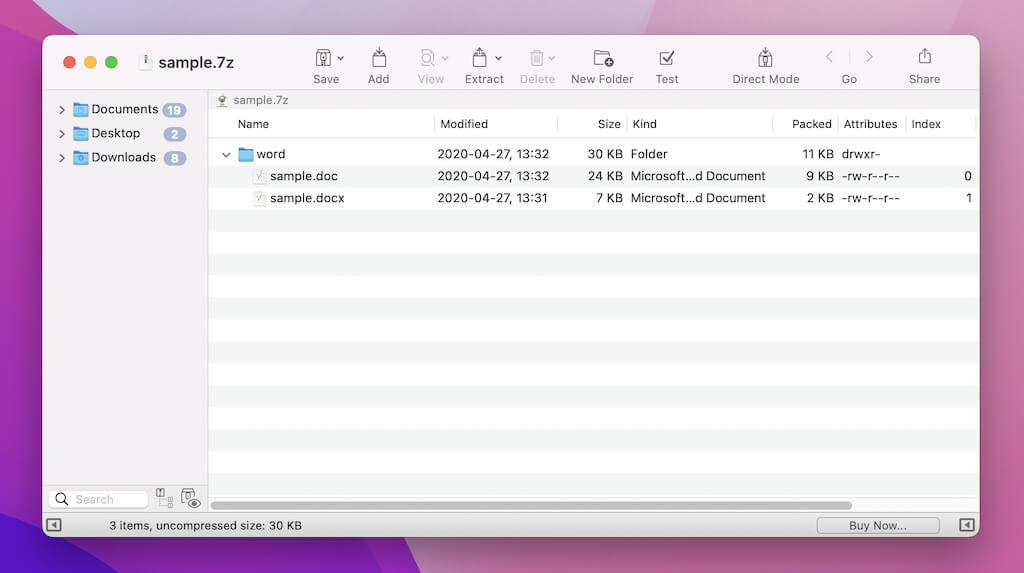
Task: Expand the Documents sidebar folder
Action: tap(62, 110)
